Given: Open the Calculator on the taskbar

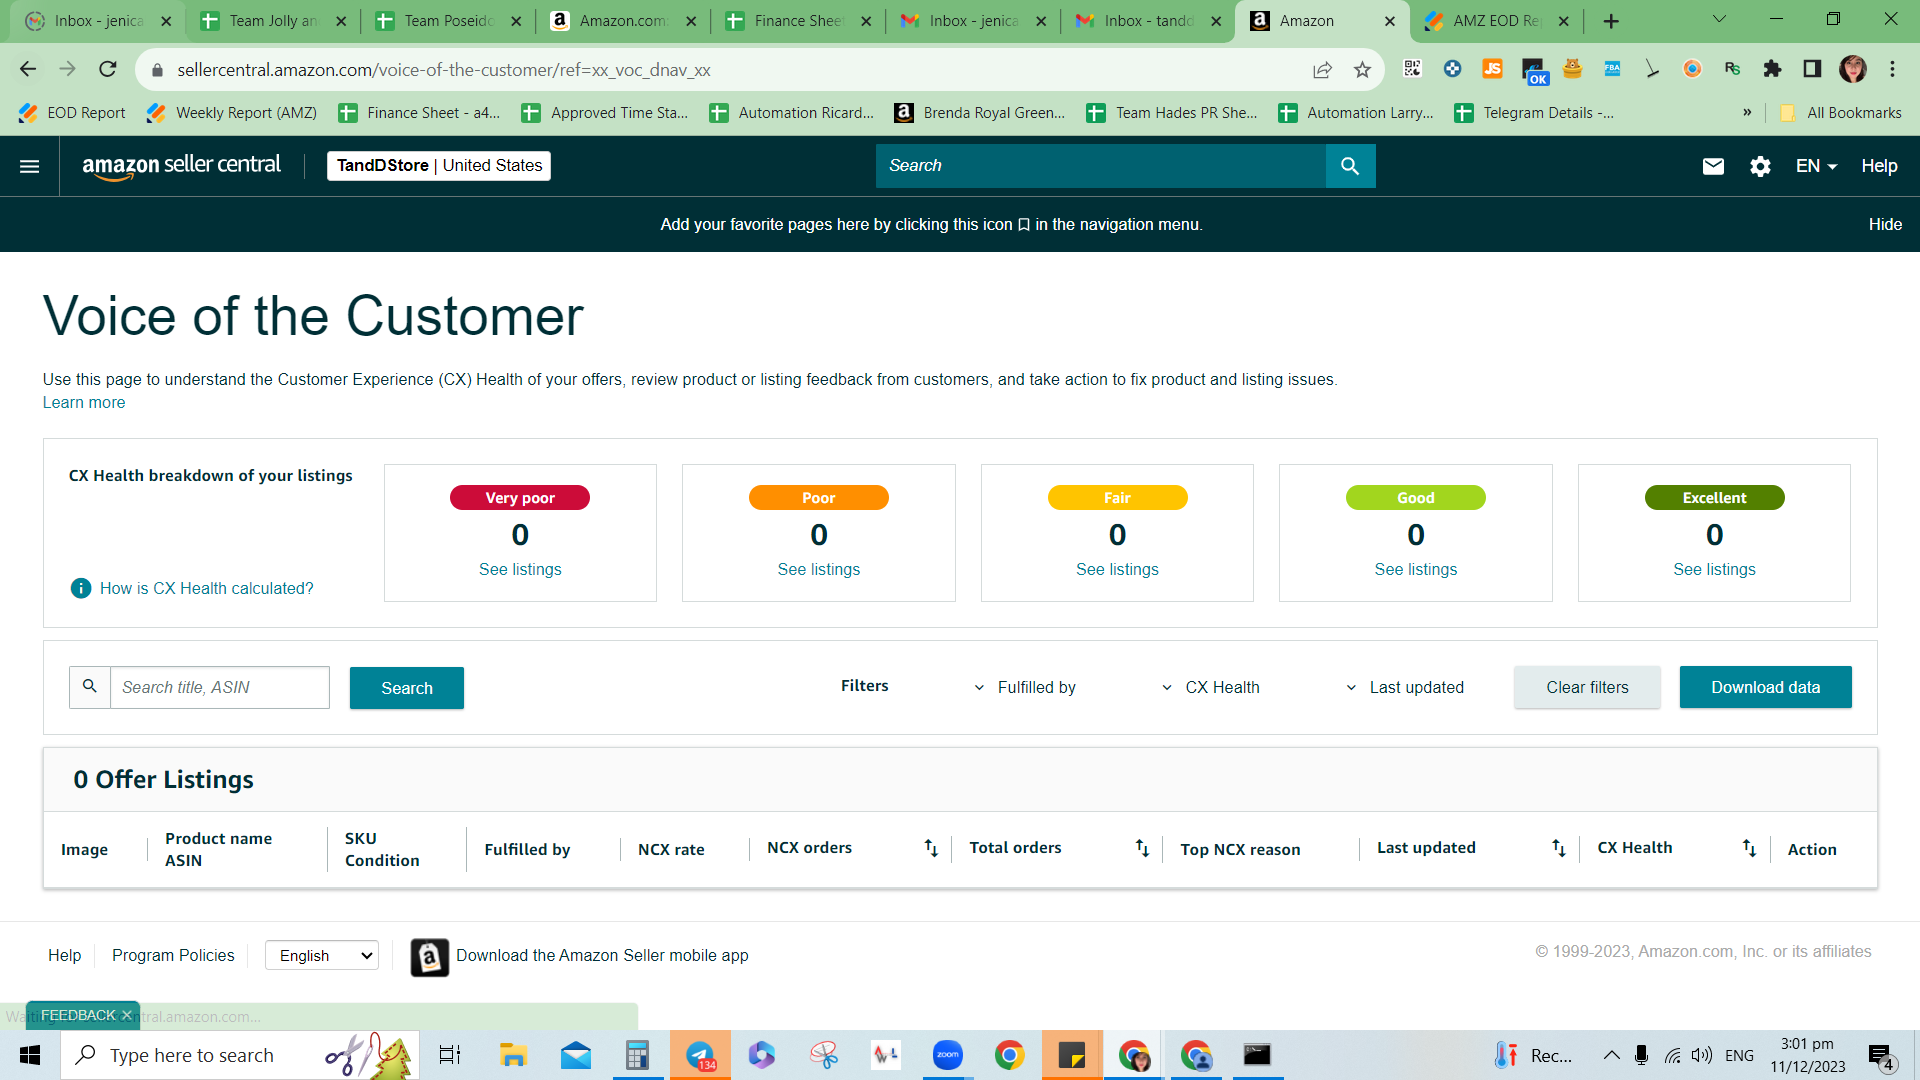Looking at the screenshot, I should pyautogui.click(x=637, y=1055).
